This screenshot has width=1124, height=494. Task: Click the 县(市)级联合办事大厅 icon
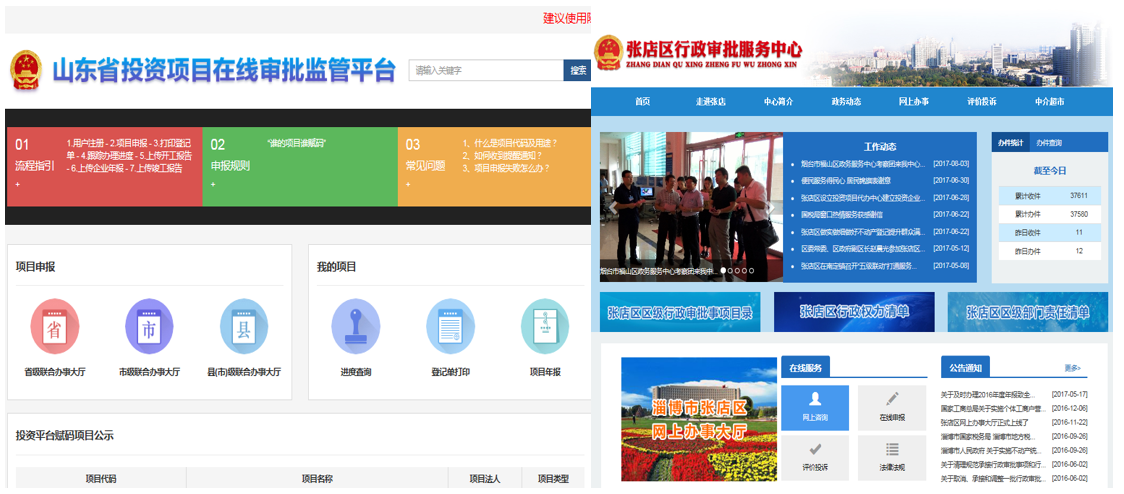244,327
